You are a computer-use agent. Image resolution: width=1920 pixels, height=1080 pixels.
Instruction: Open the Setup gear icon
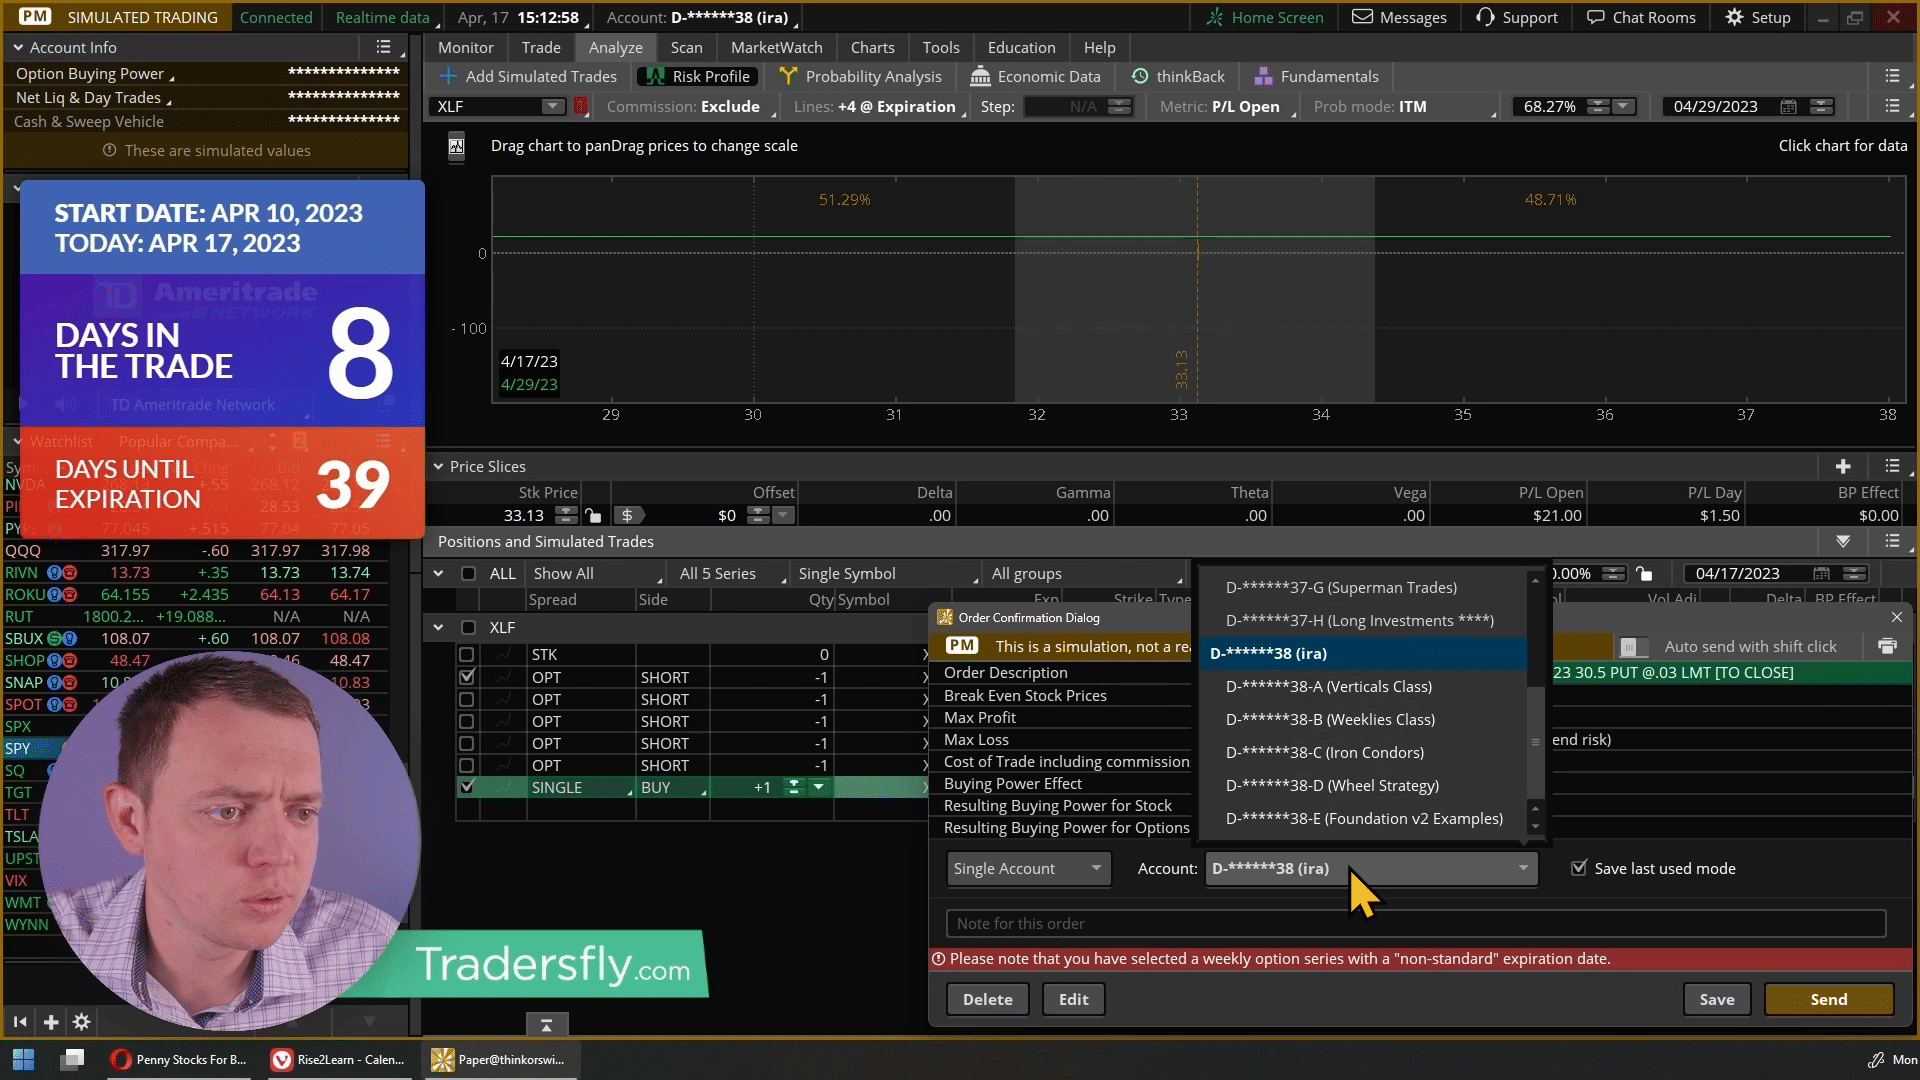1734,17
